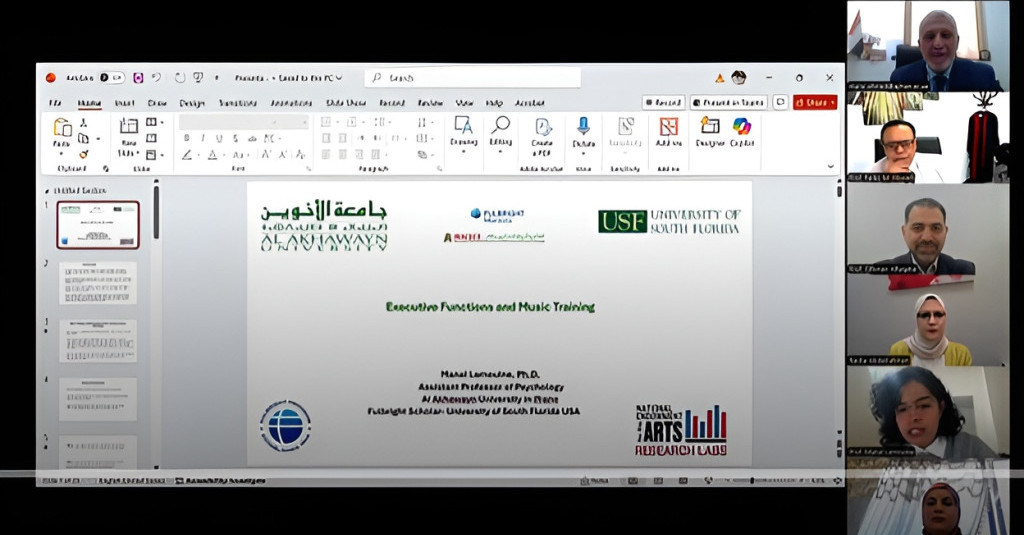Click the Redo icon in quick access toolbar
This screenshot has height=535, width=1024.
pyautogui.click(x=180, y=78)
